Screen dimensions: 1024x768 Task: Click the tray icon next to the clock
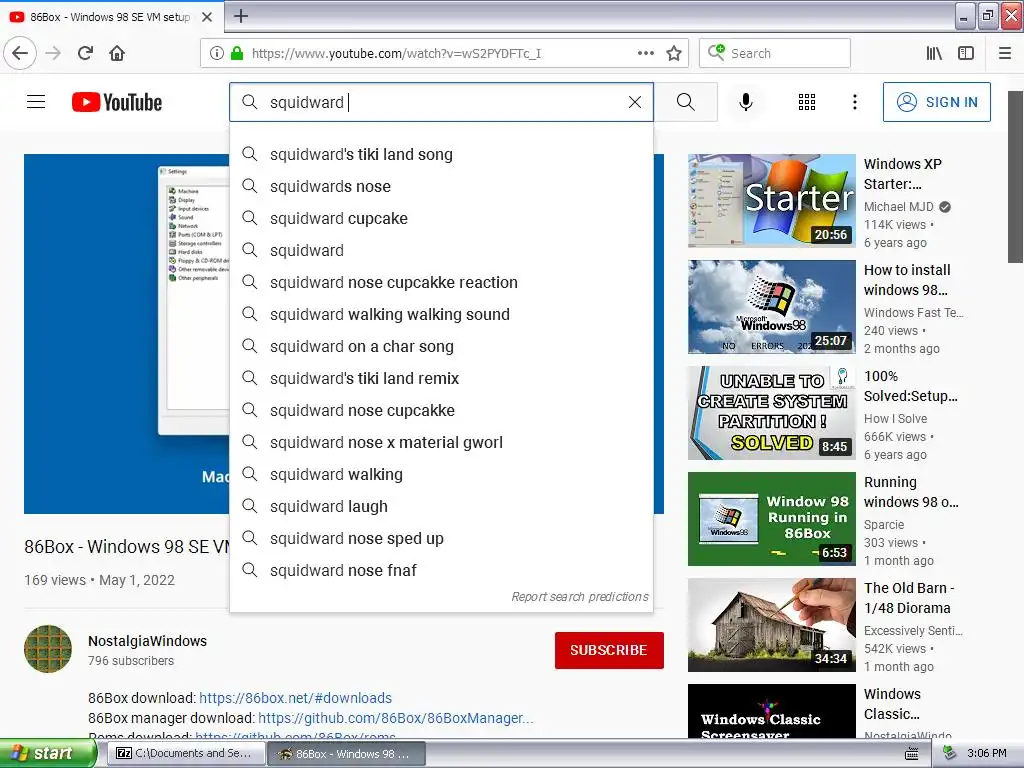(950, 754)
